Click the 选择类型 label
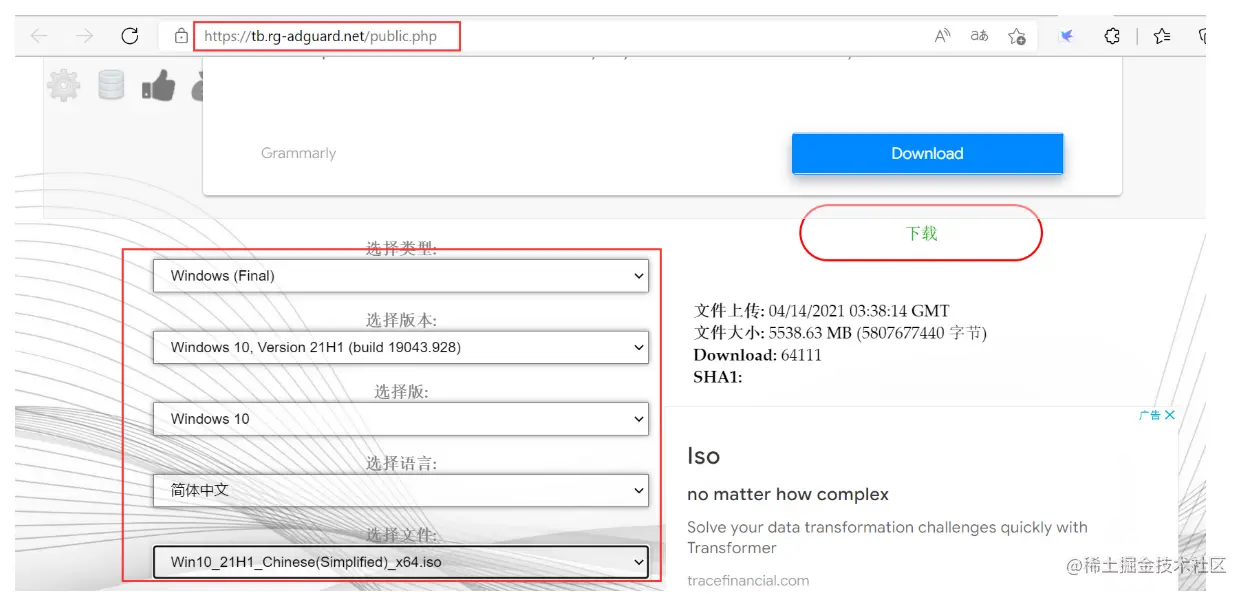This screenshot has height=594, width=1245. tap(401, 249)
